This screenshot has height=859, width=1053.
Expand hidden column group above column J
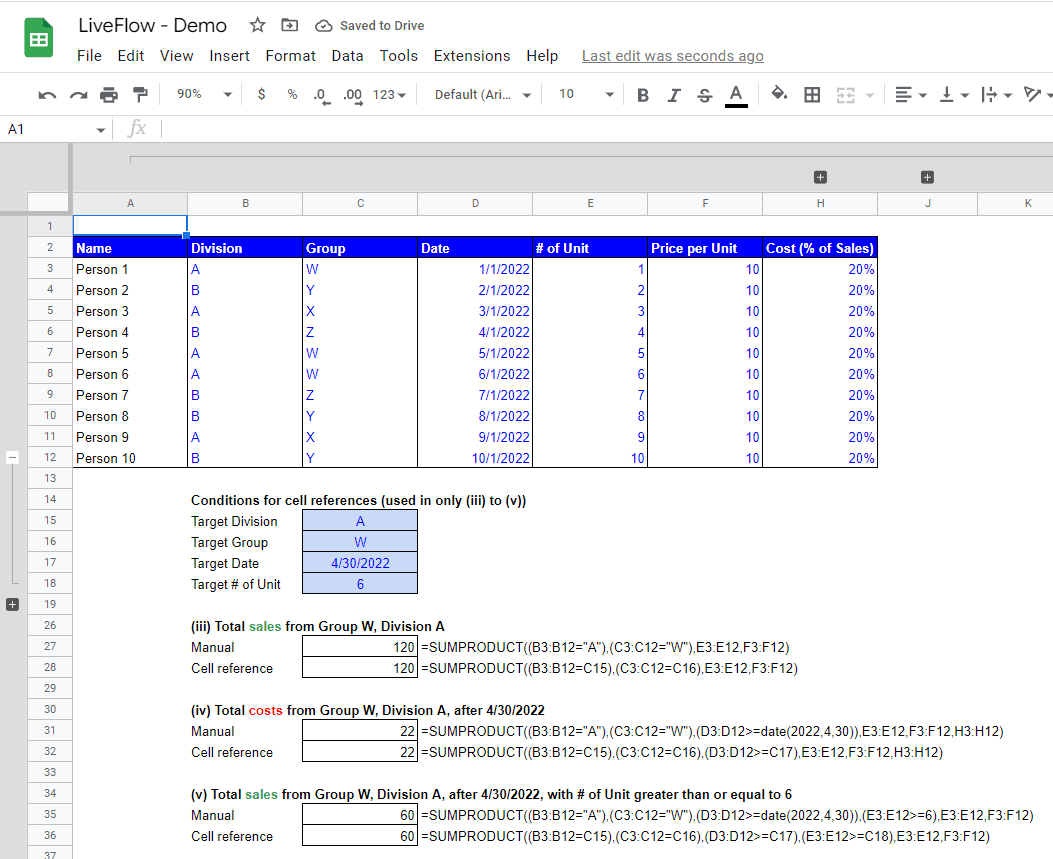927,177
